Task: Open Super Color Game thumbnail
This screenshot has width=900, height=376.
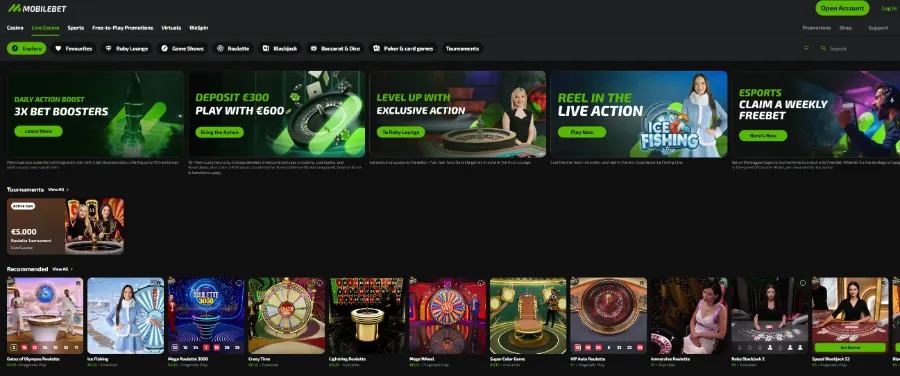Action: [528, 316]
